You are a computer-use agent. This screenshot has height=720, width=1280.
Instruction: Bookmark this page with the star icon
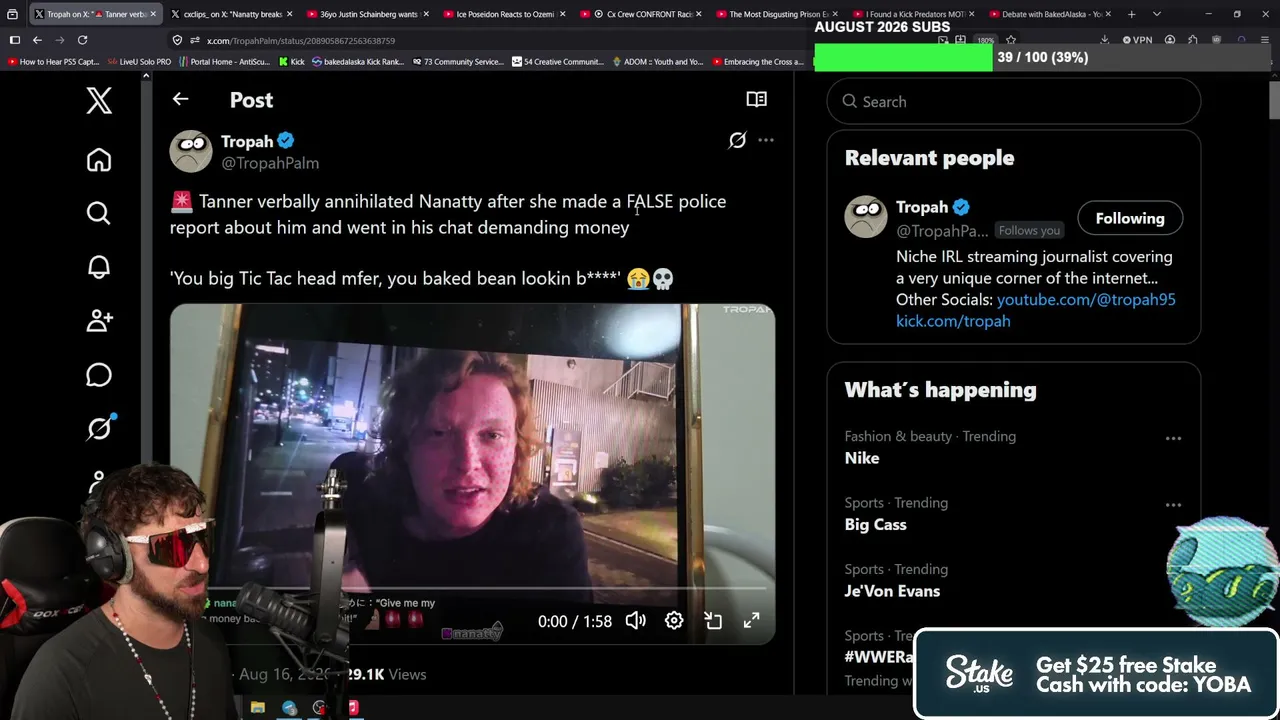1011,40
